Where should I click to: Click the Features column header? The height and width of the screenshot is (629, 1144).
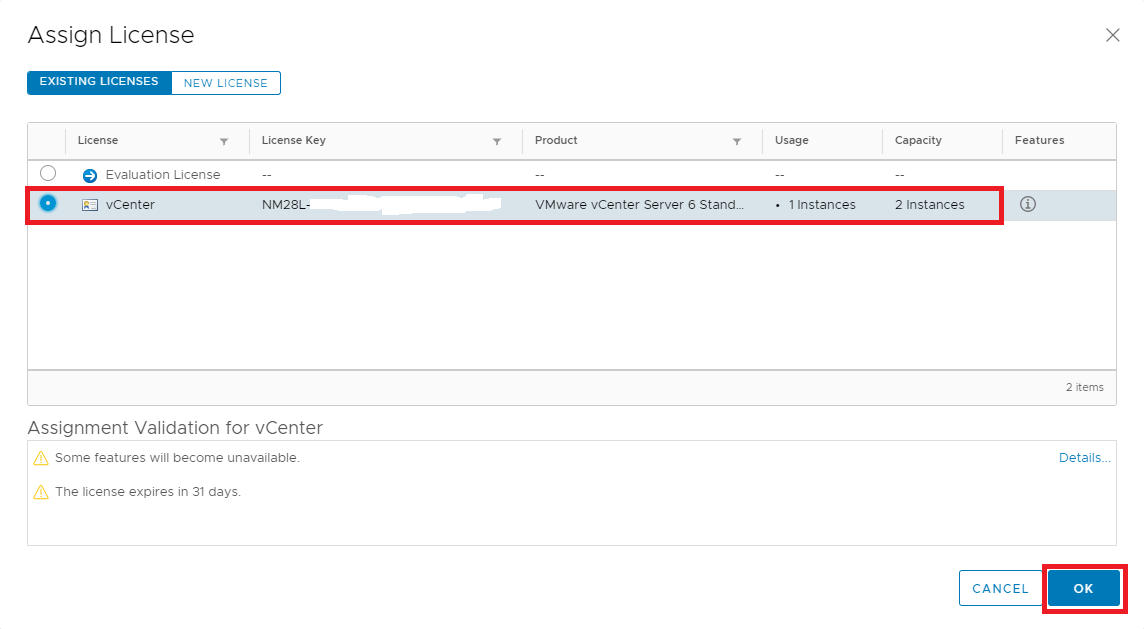click(x=1039, y=140)
